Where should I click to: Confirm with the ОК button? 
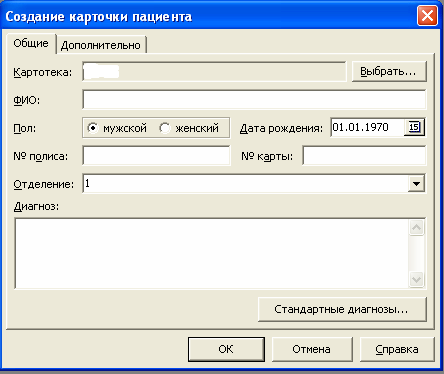226,349
